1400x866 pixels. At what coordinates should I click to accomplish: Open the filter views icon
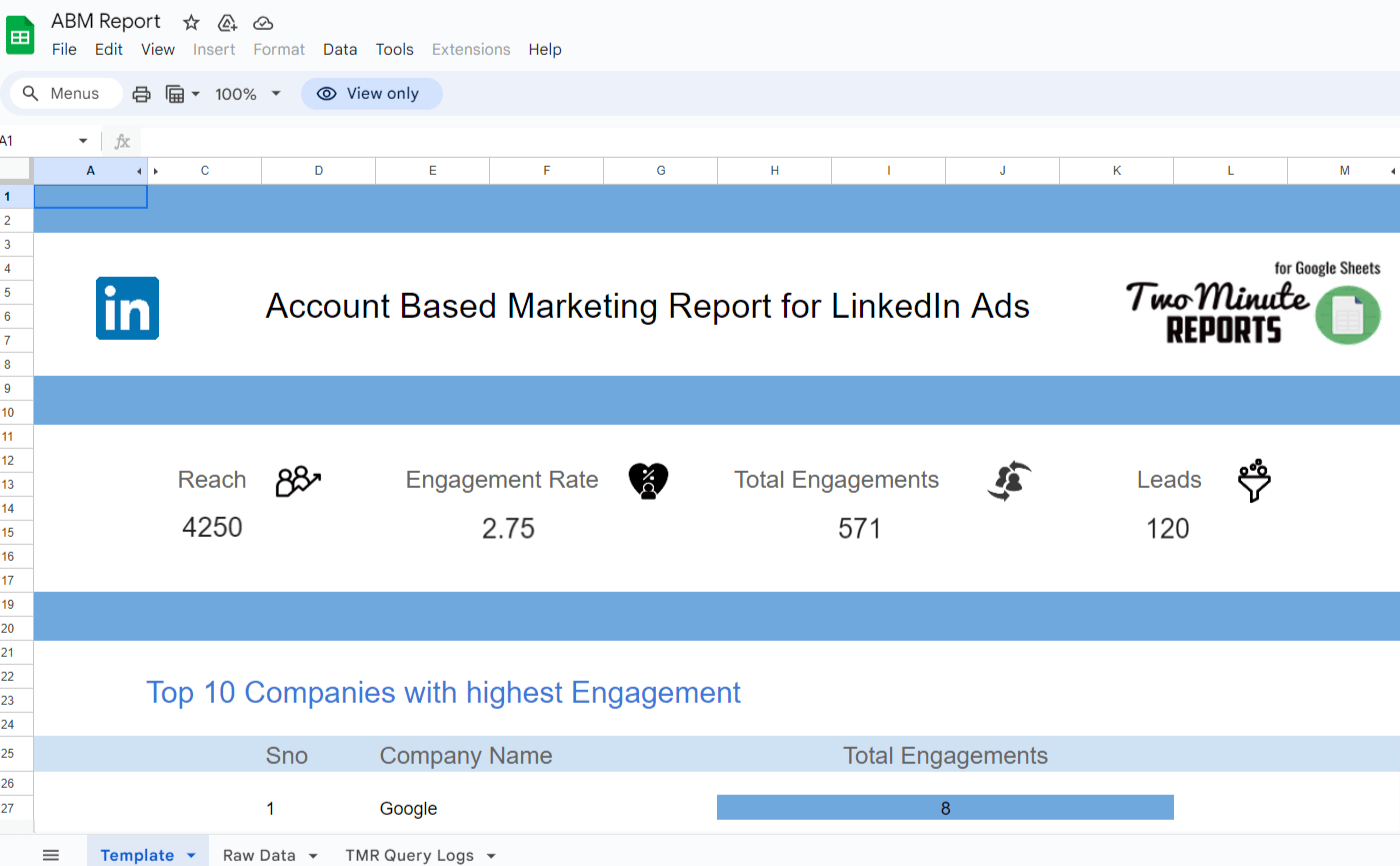point(175,94)
